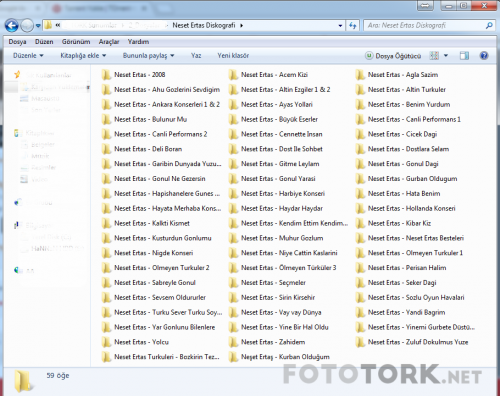Open the Düzen menu
This screenshot has width=500, height=396.
(x=44, y=42)
